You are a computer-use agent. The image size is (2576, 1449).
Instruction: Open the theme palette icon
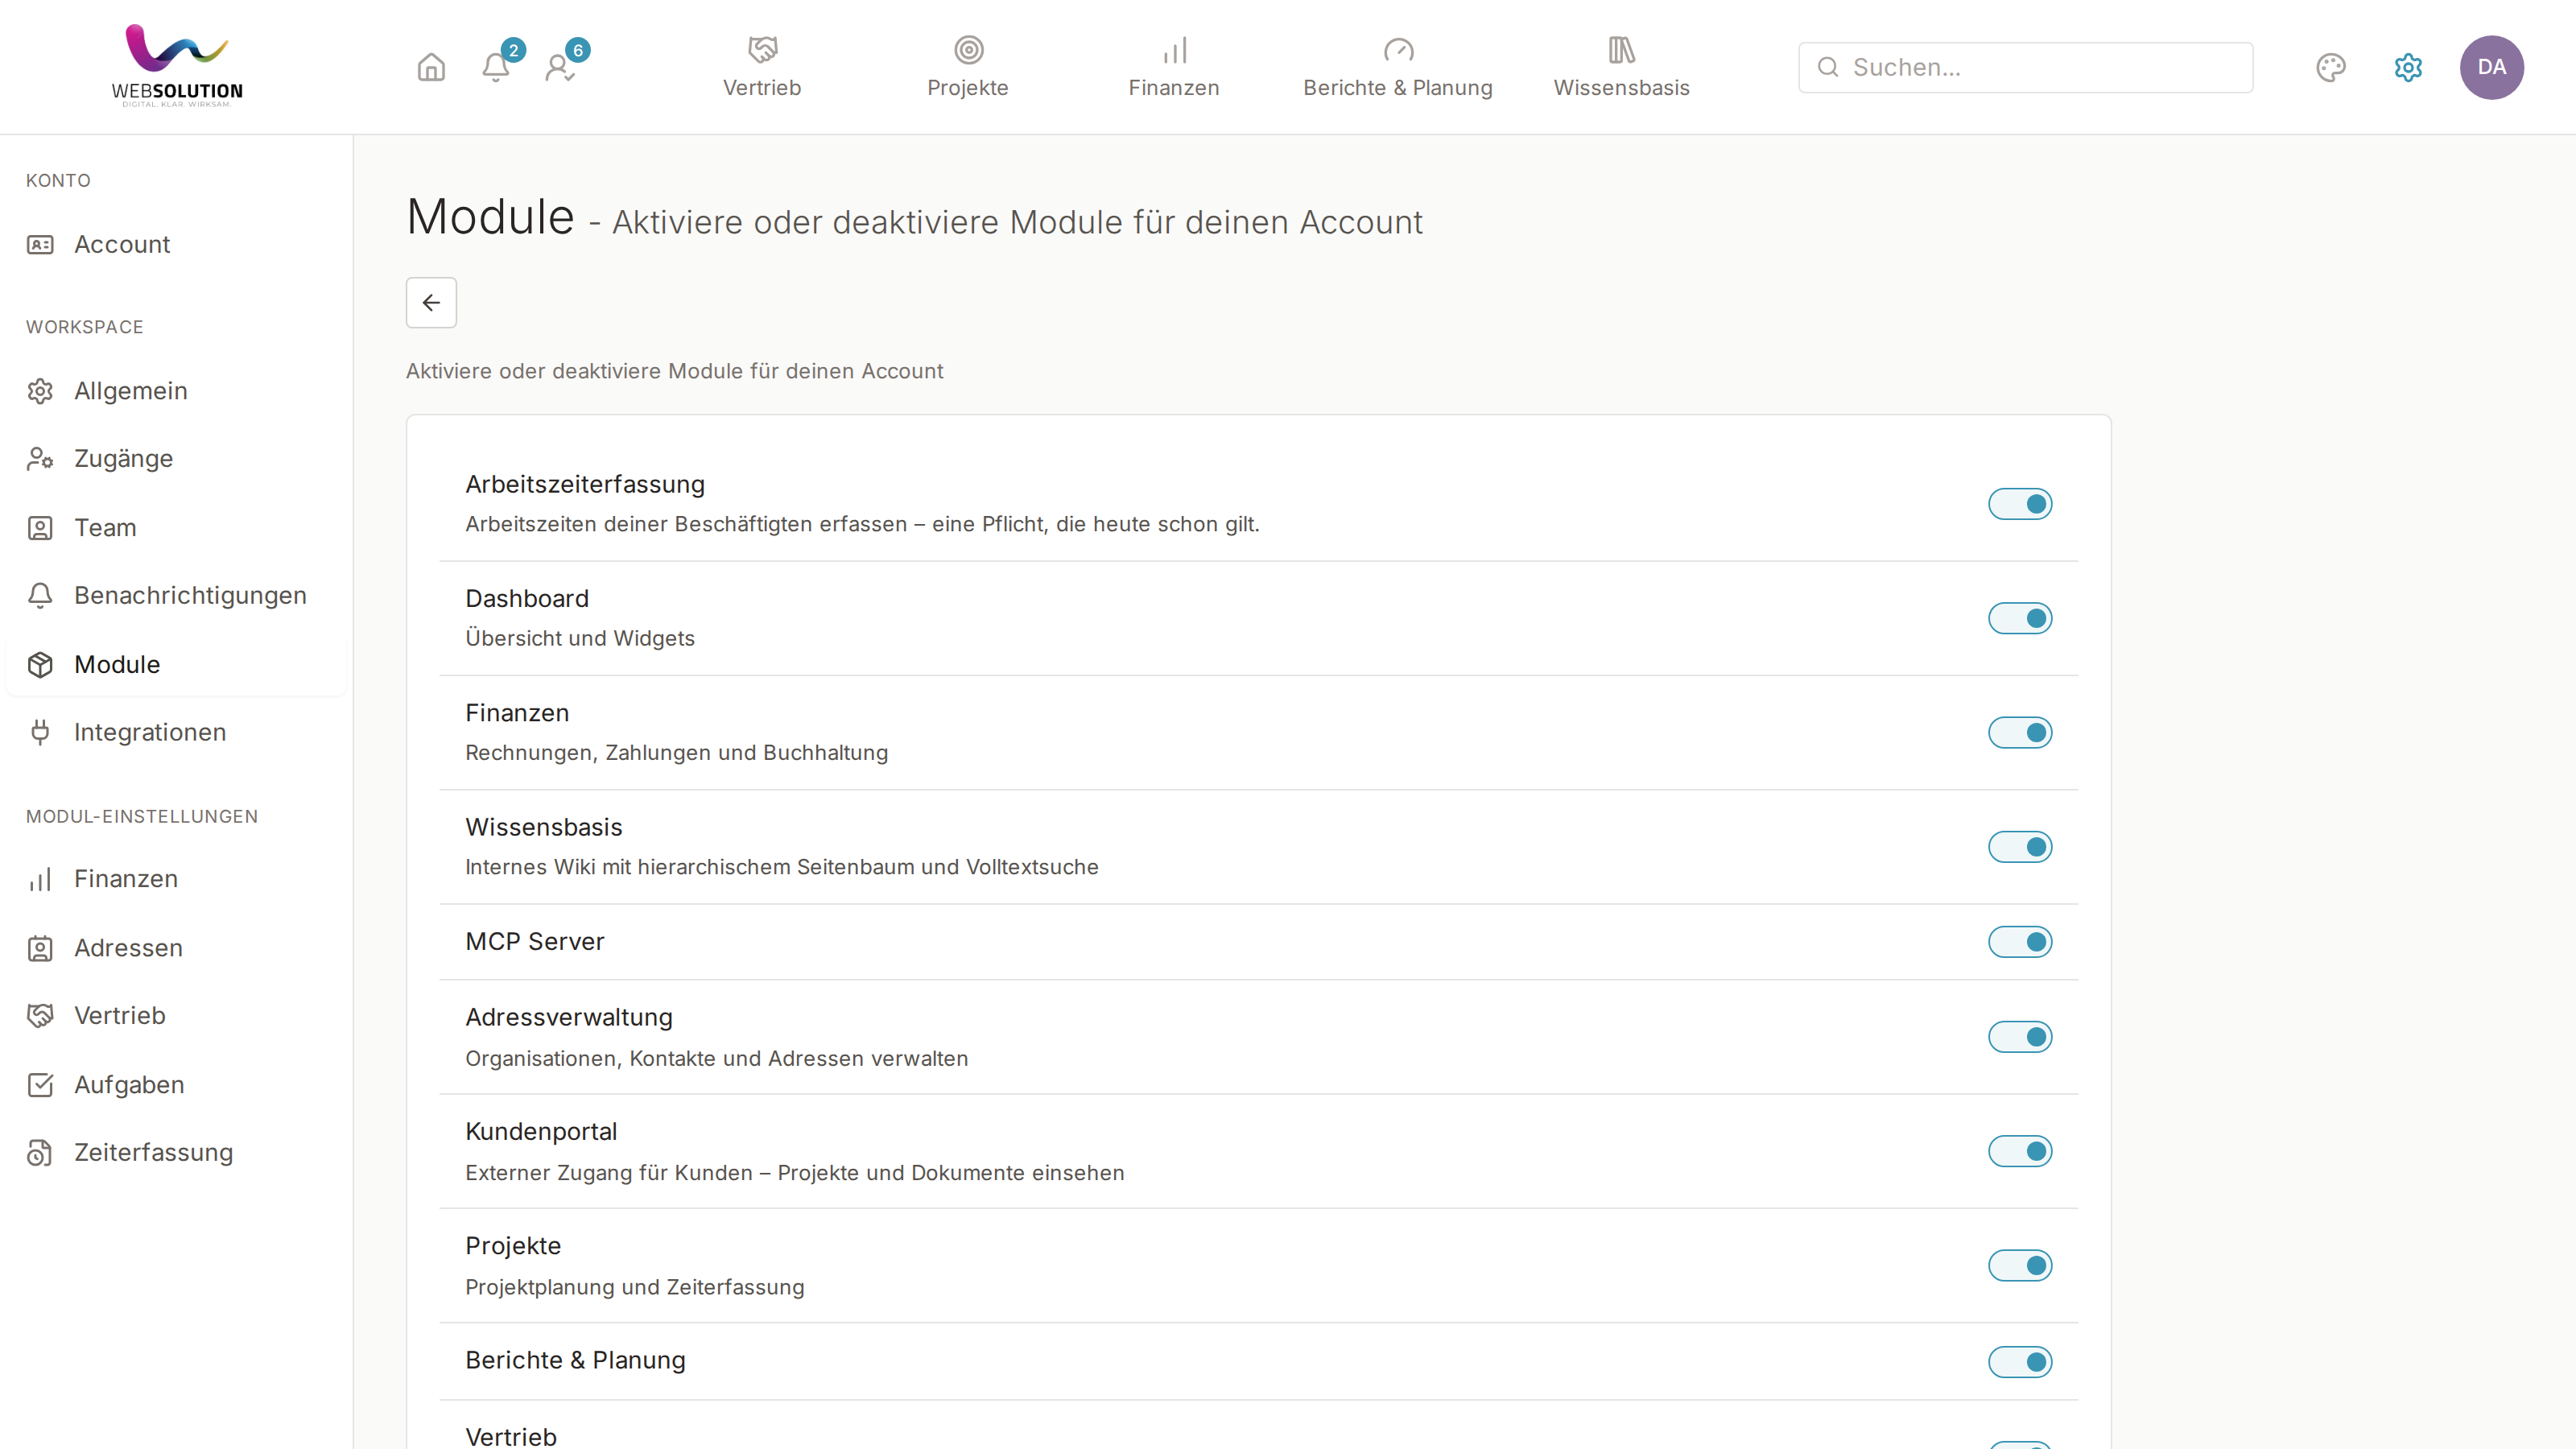2330,67
